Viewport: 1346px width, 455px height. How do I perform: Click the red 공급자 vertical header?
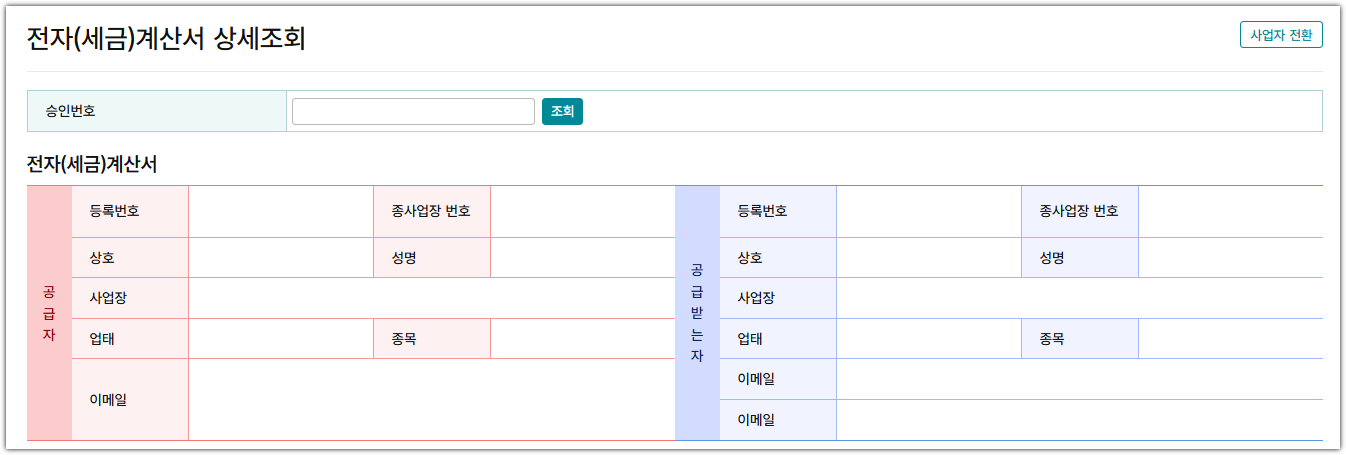(49, 313)
